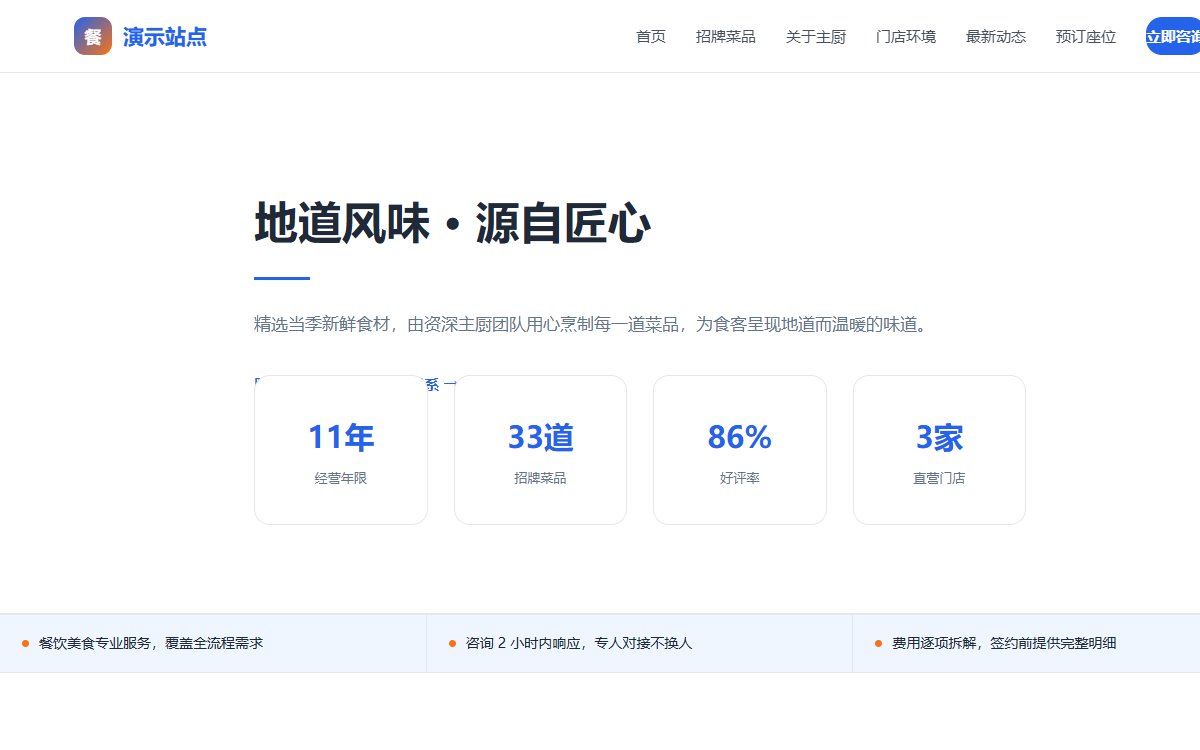Click the text 咨询 2 小时内响应，专人对接不换人
1200x750 pixels.
click(579, 643)
